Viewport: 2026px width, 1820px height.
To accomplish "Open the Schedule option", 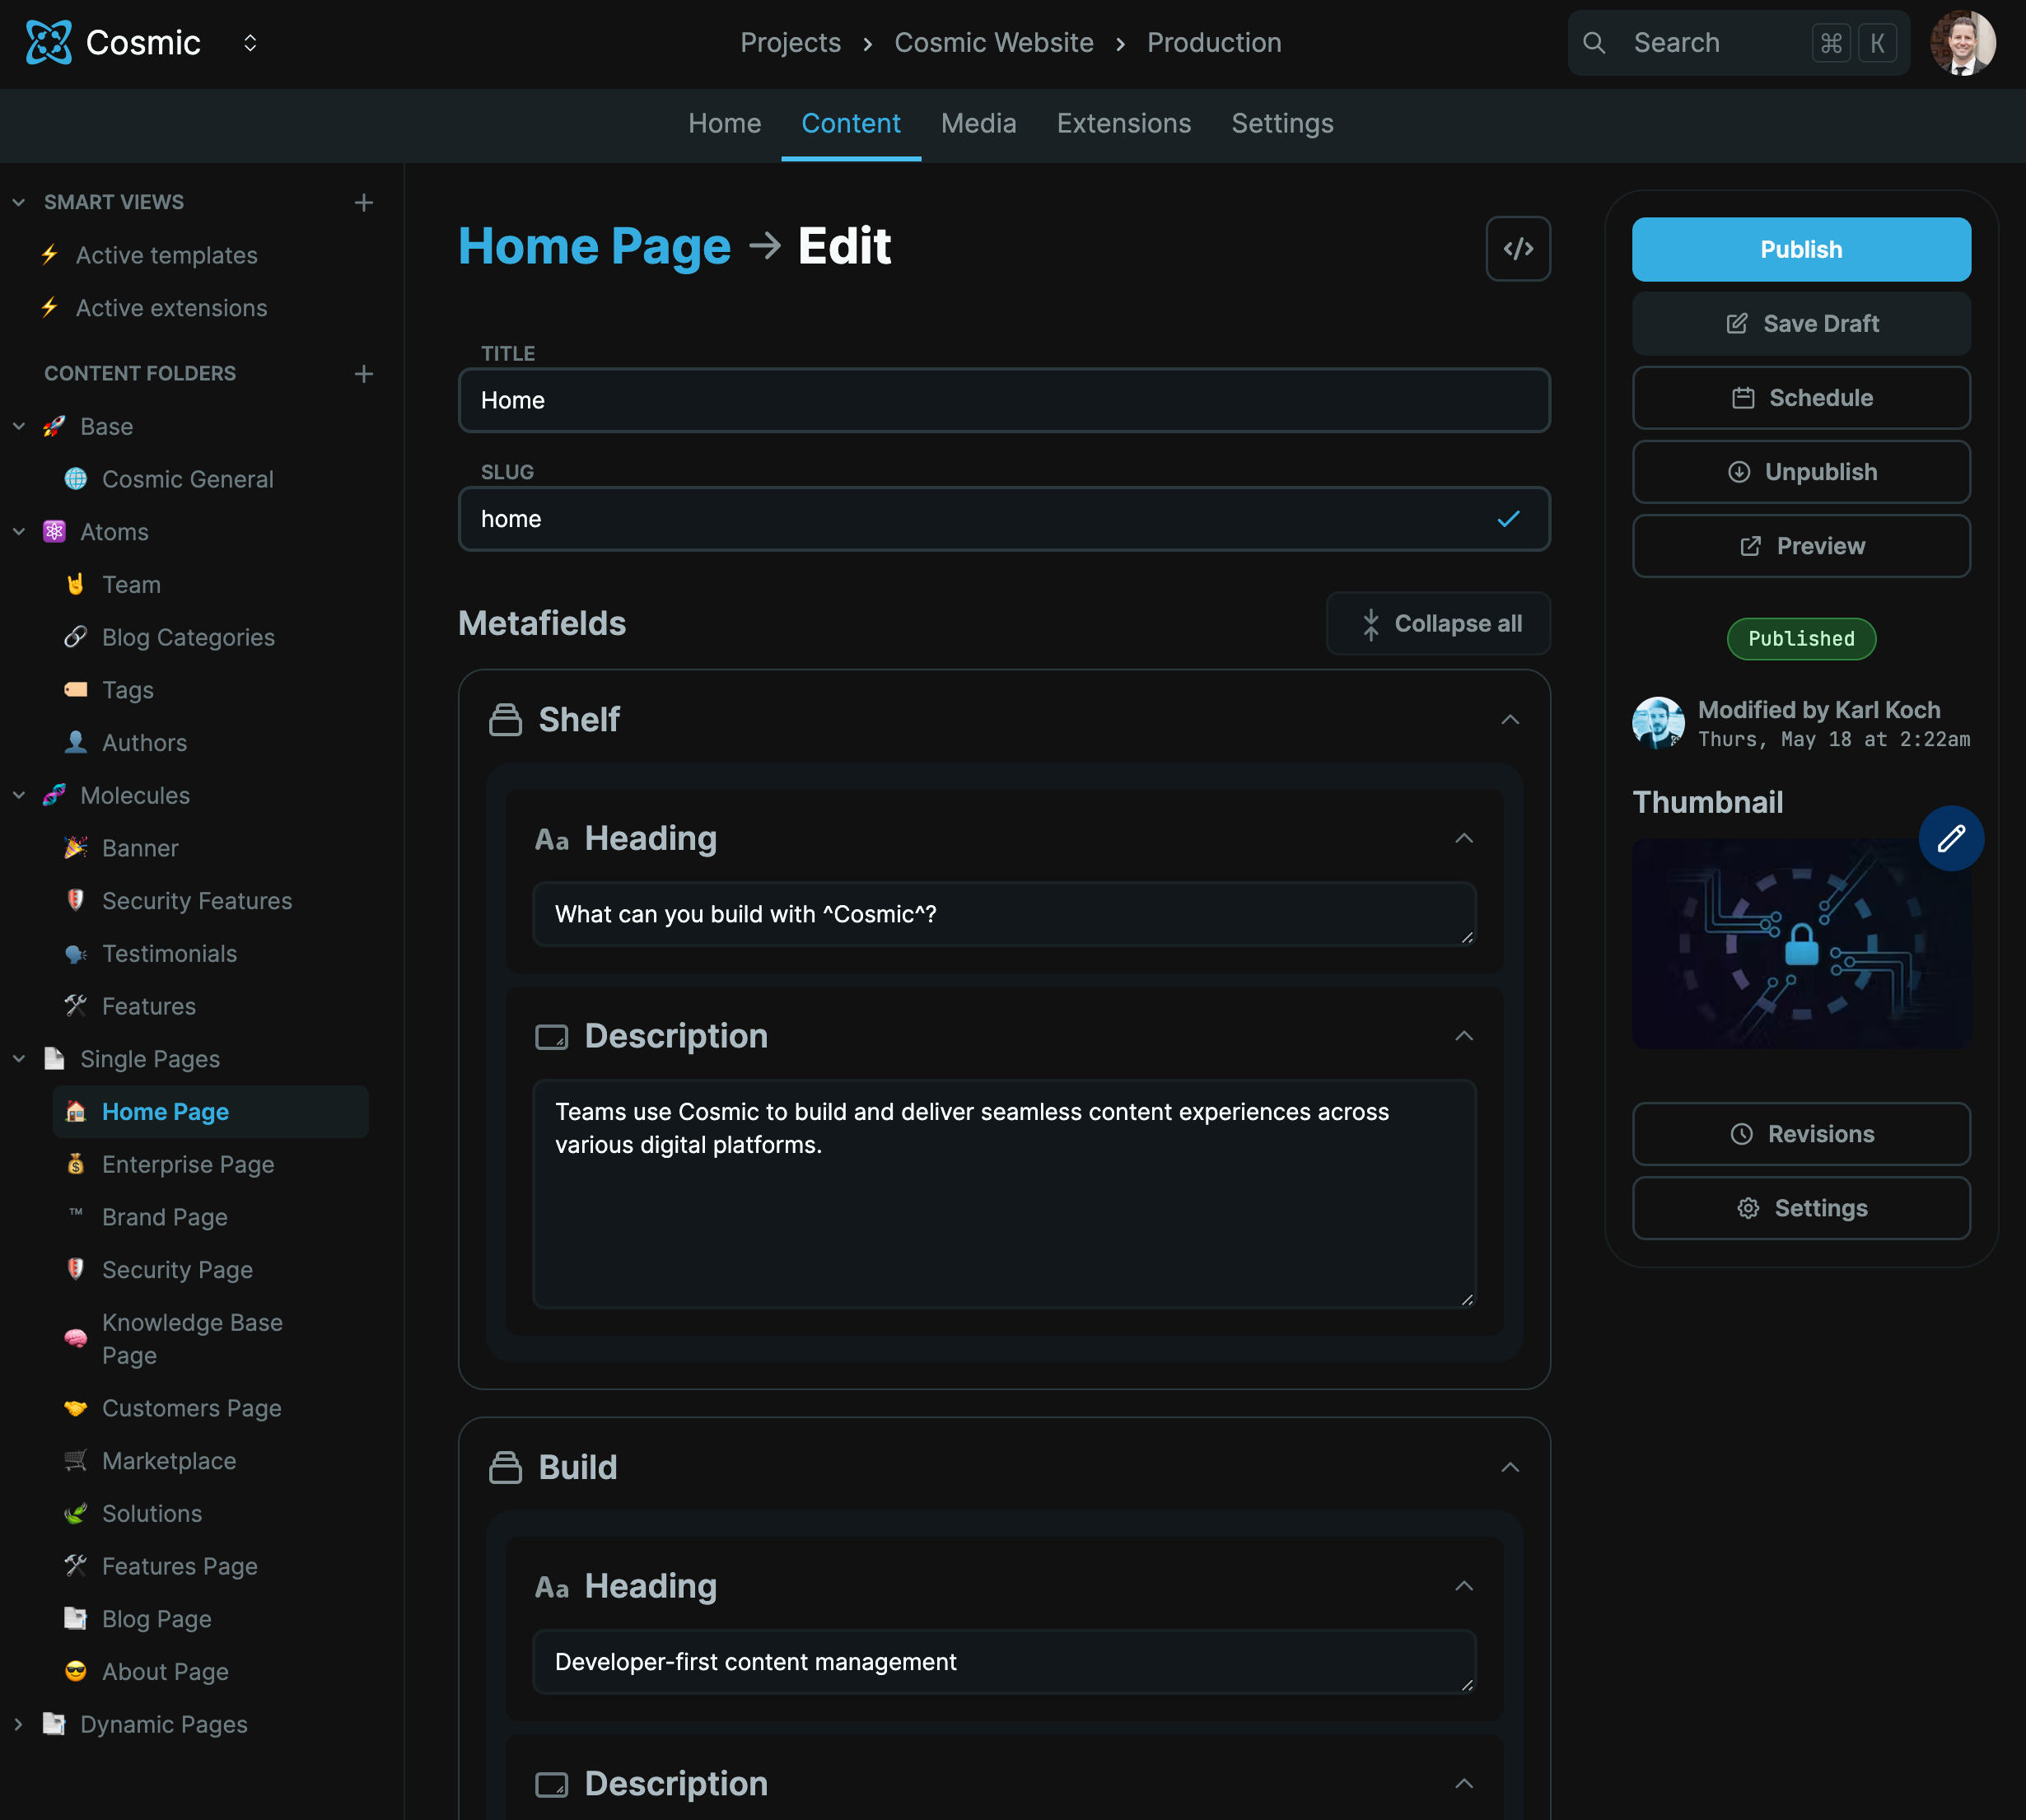I will [x=1800, y=397].
